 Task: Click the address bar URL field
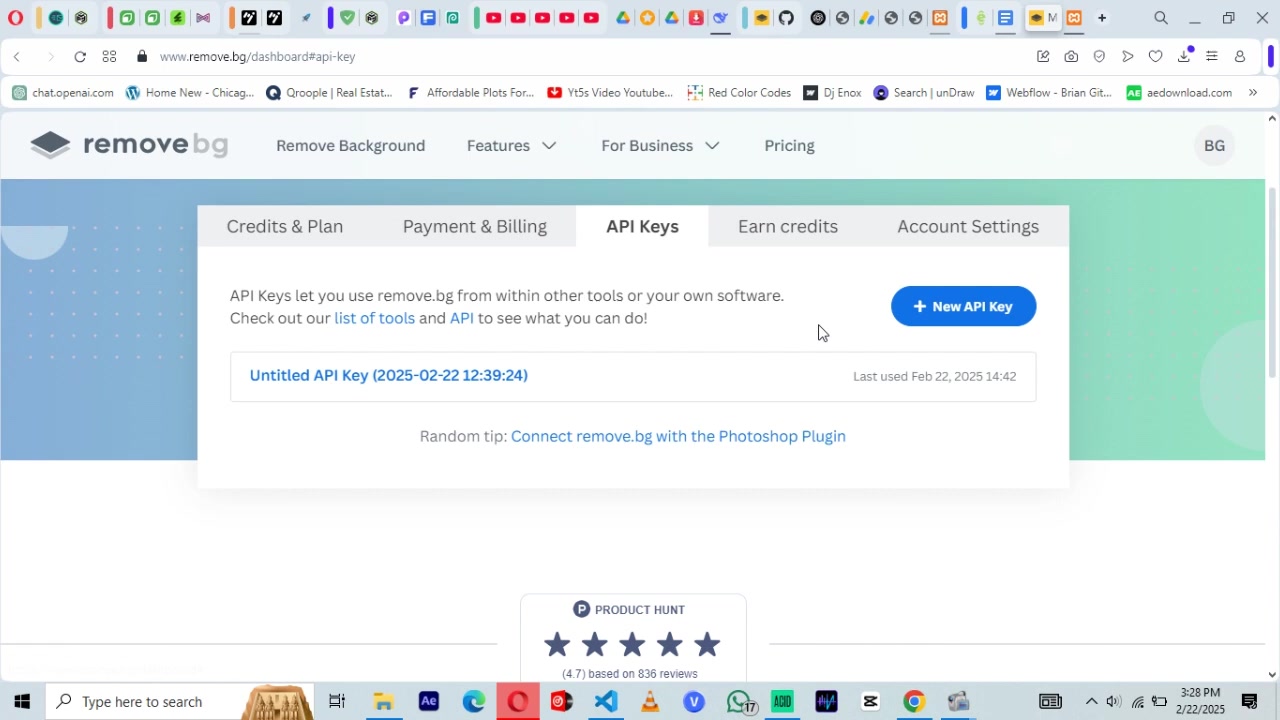coord(590,57)
